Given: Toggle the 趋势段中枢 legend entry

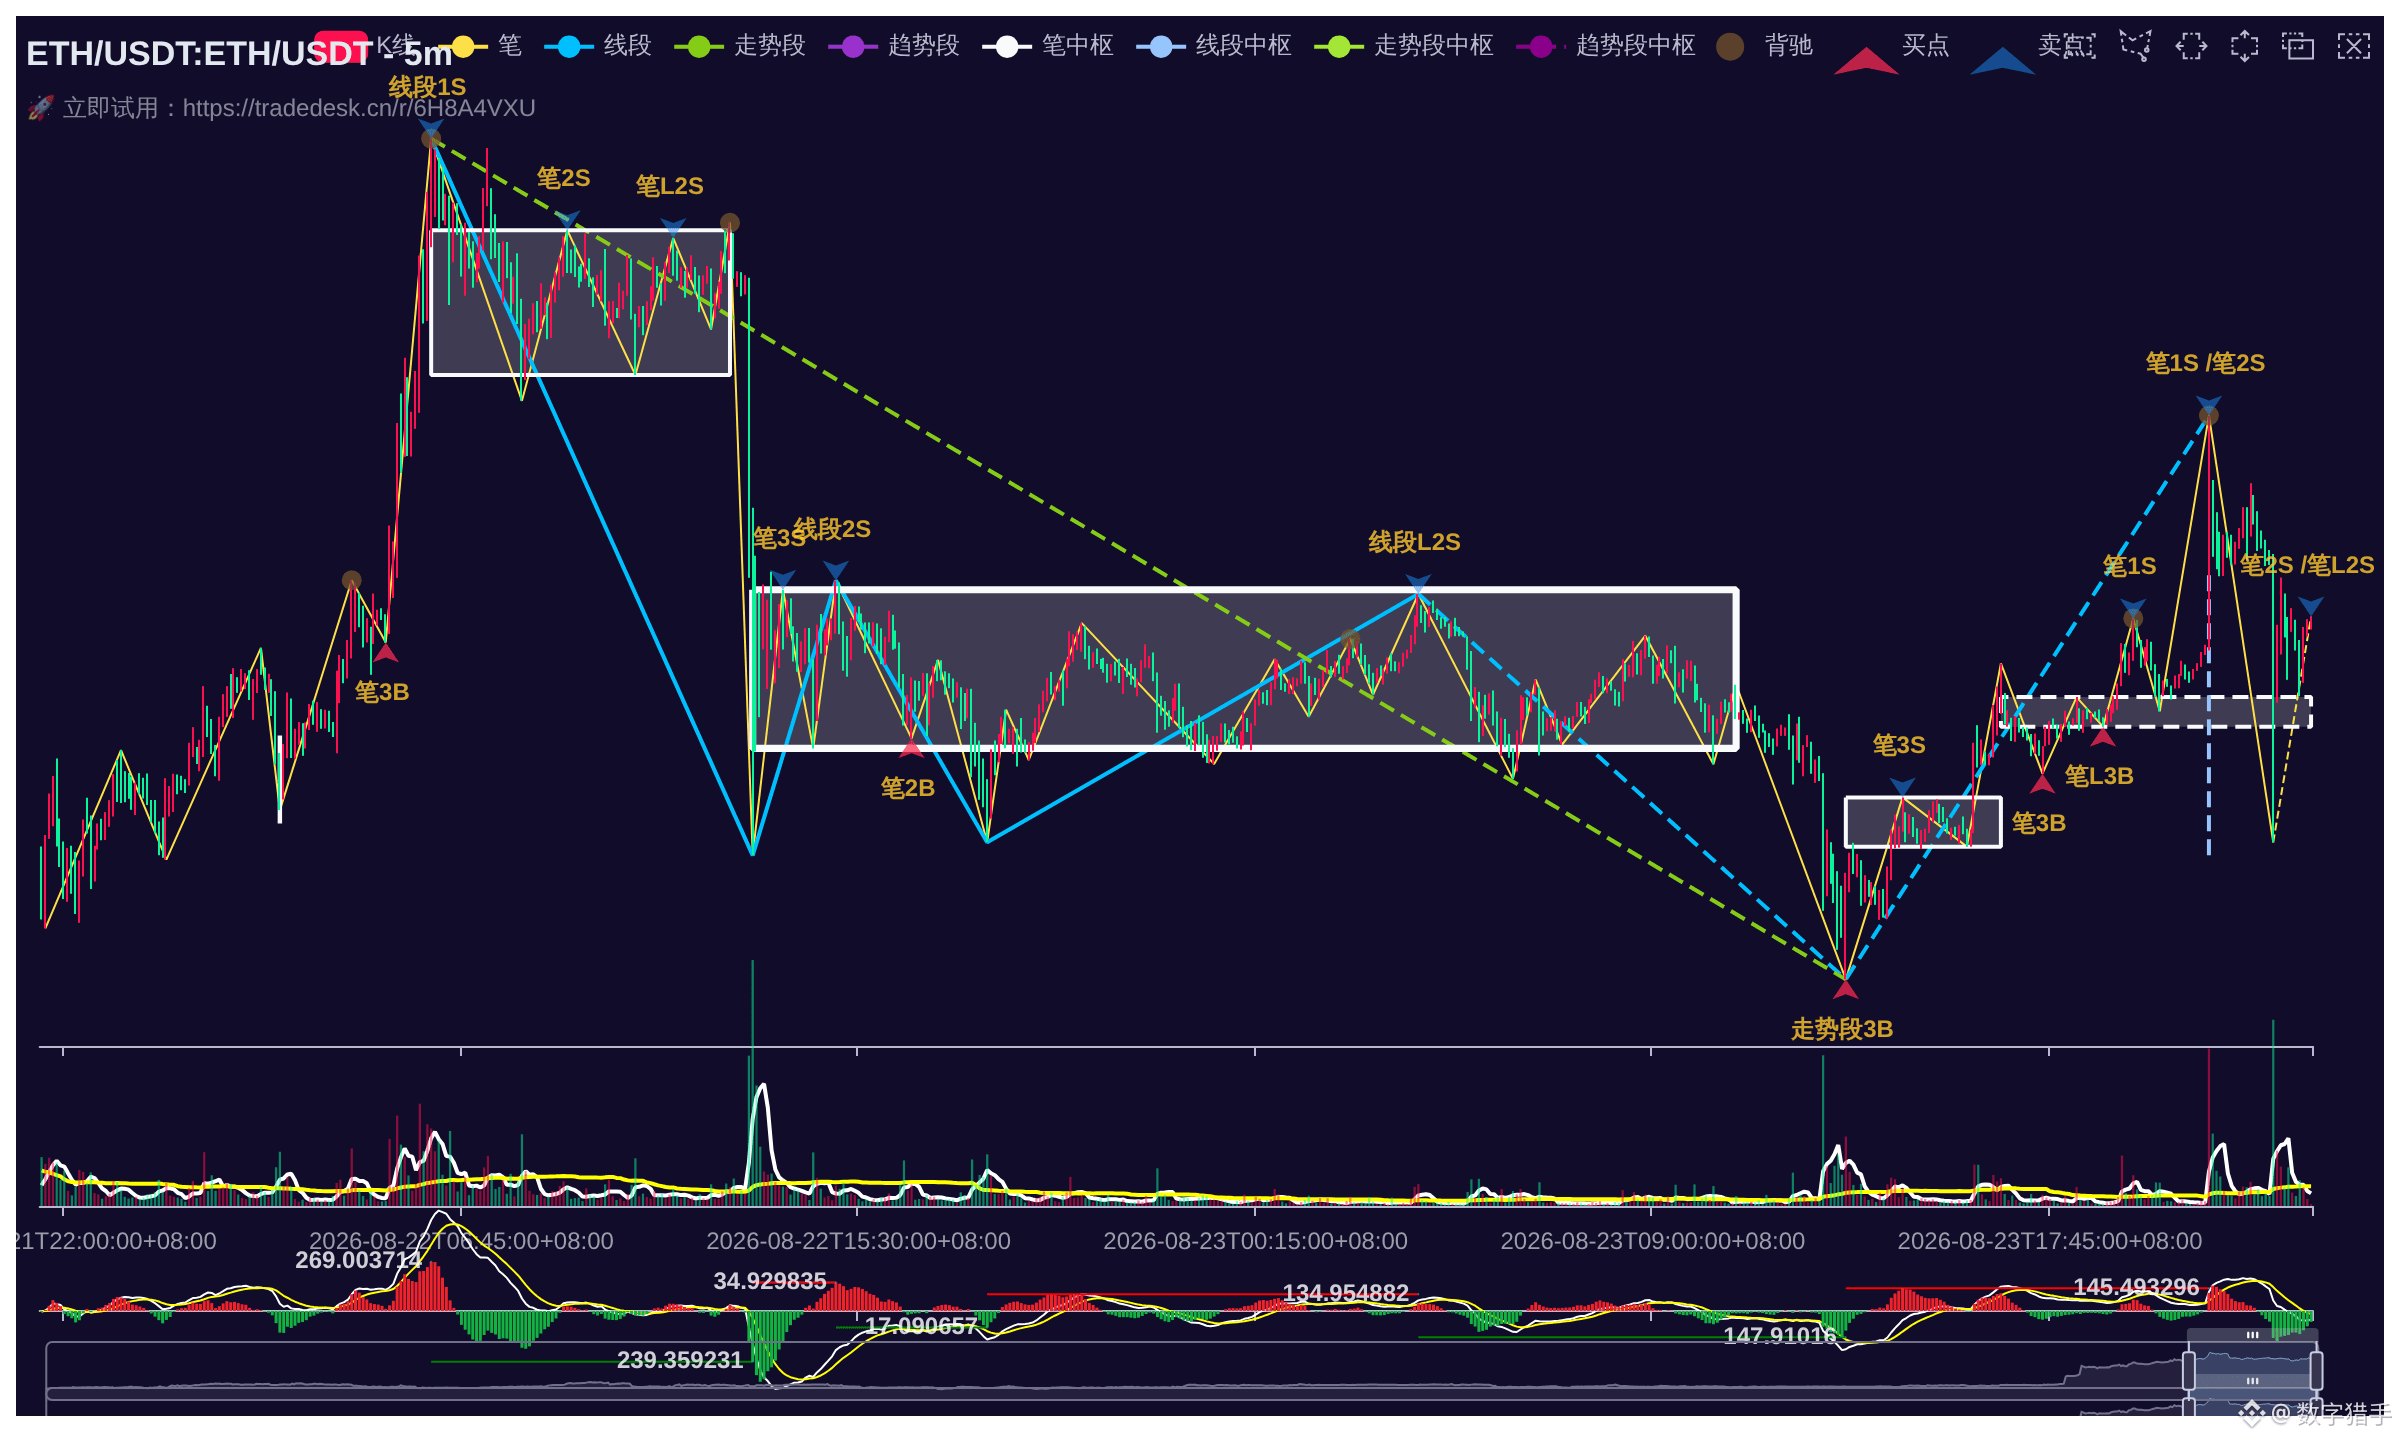Looking at the screenshot, I should tap(1606, 46).
